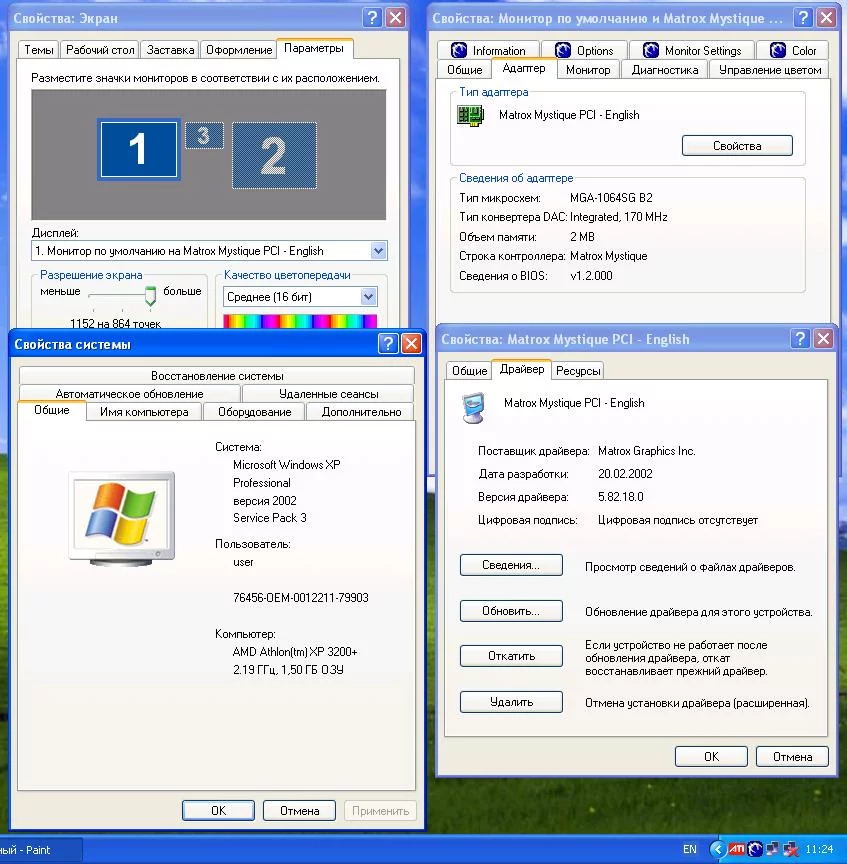847x864 pixels.
Task: Select monitor 1 icon in display layout
Action: (x=139, y=149)
